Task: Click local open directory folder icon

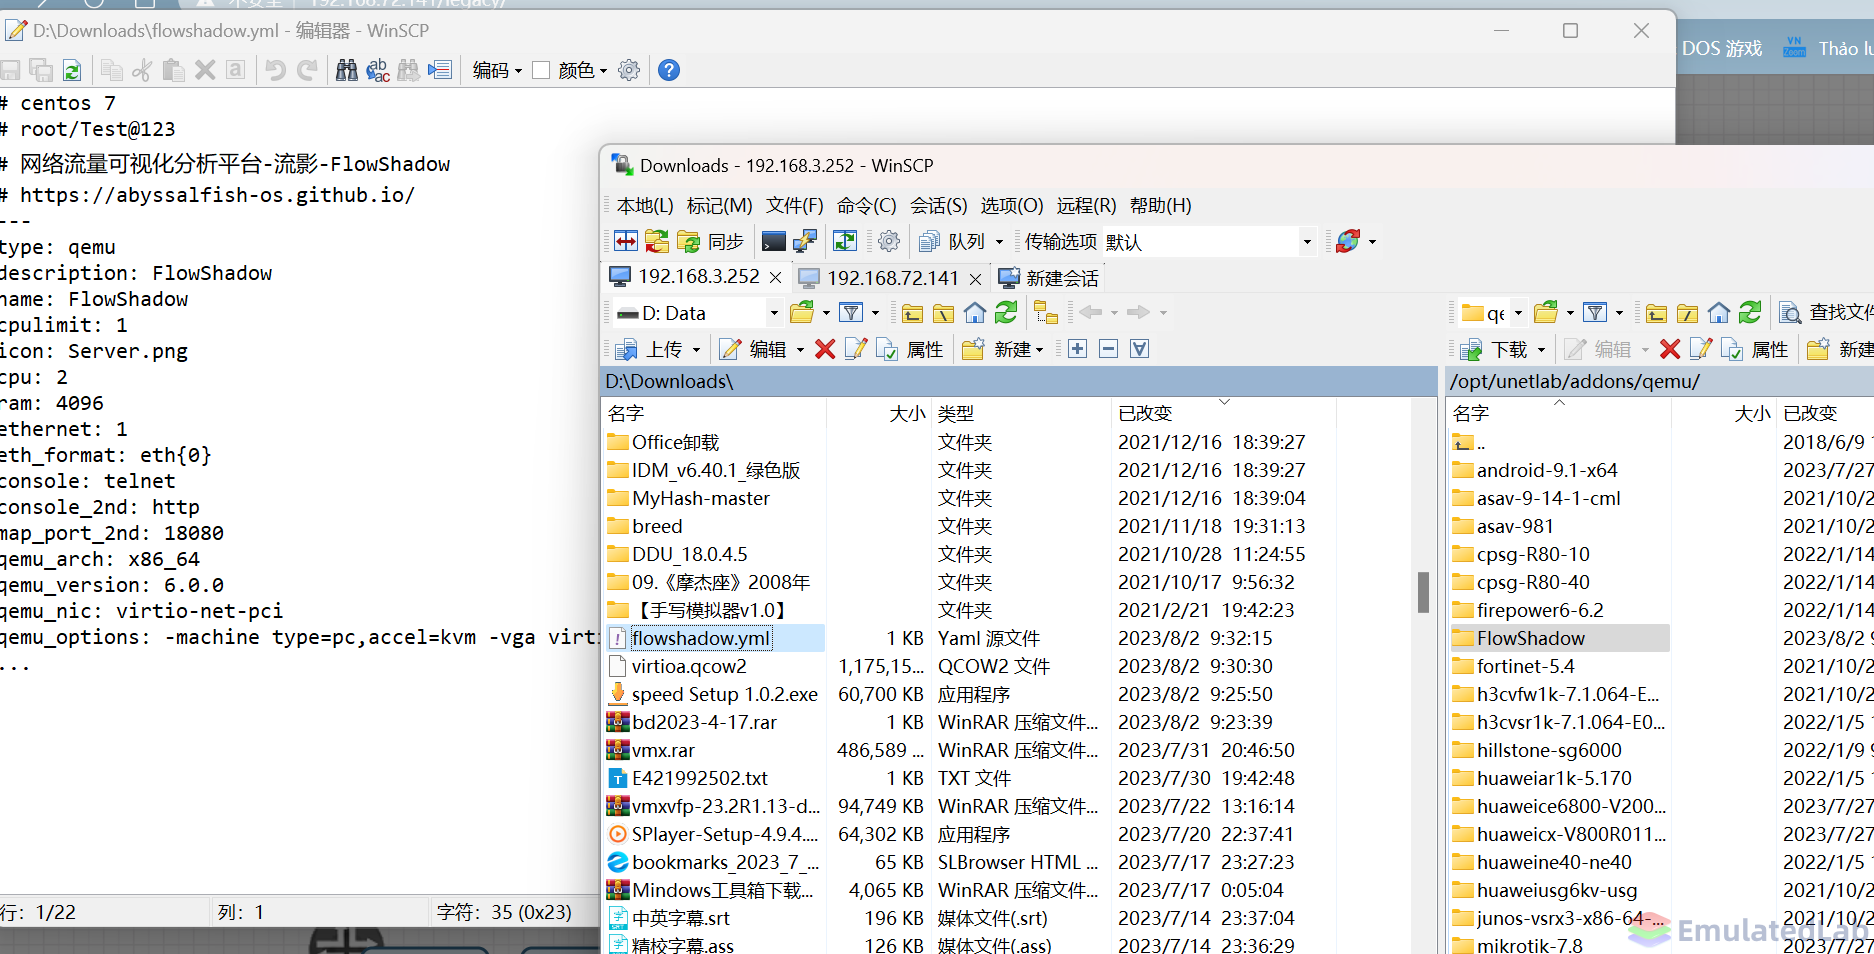Action: tap(801, 313)
